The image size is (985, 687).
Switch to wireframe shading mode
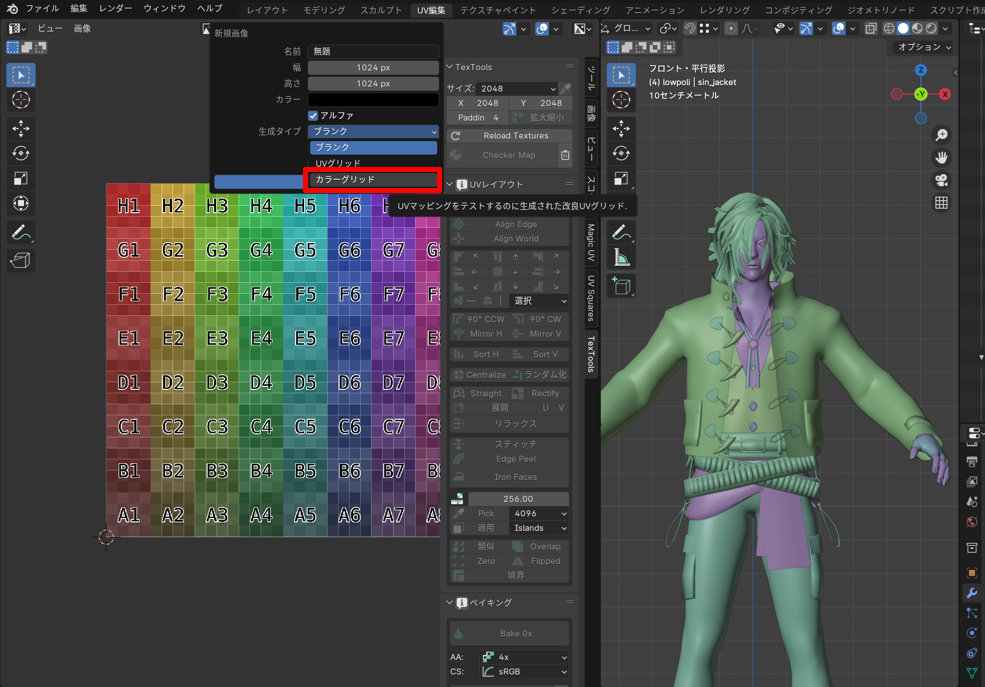tap(889, 29)
